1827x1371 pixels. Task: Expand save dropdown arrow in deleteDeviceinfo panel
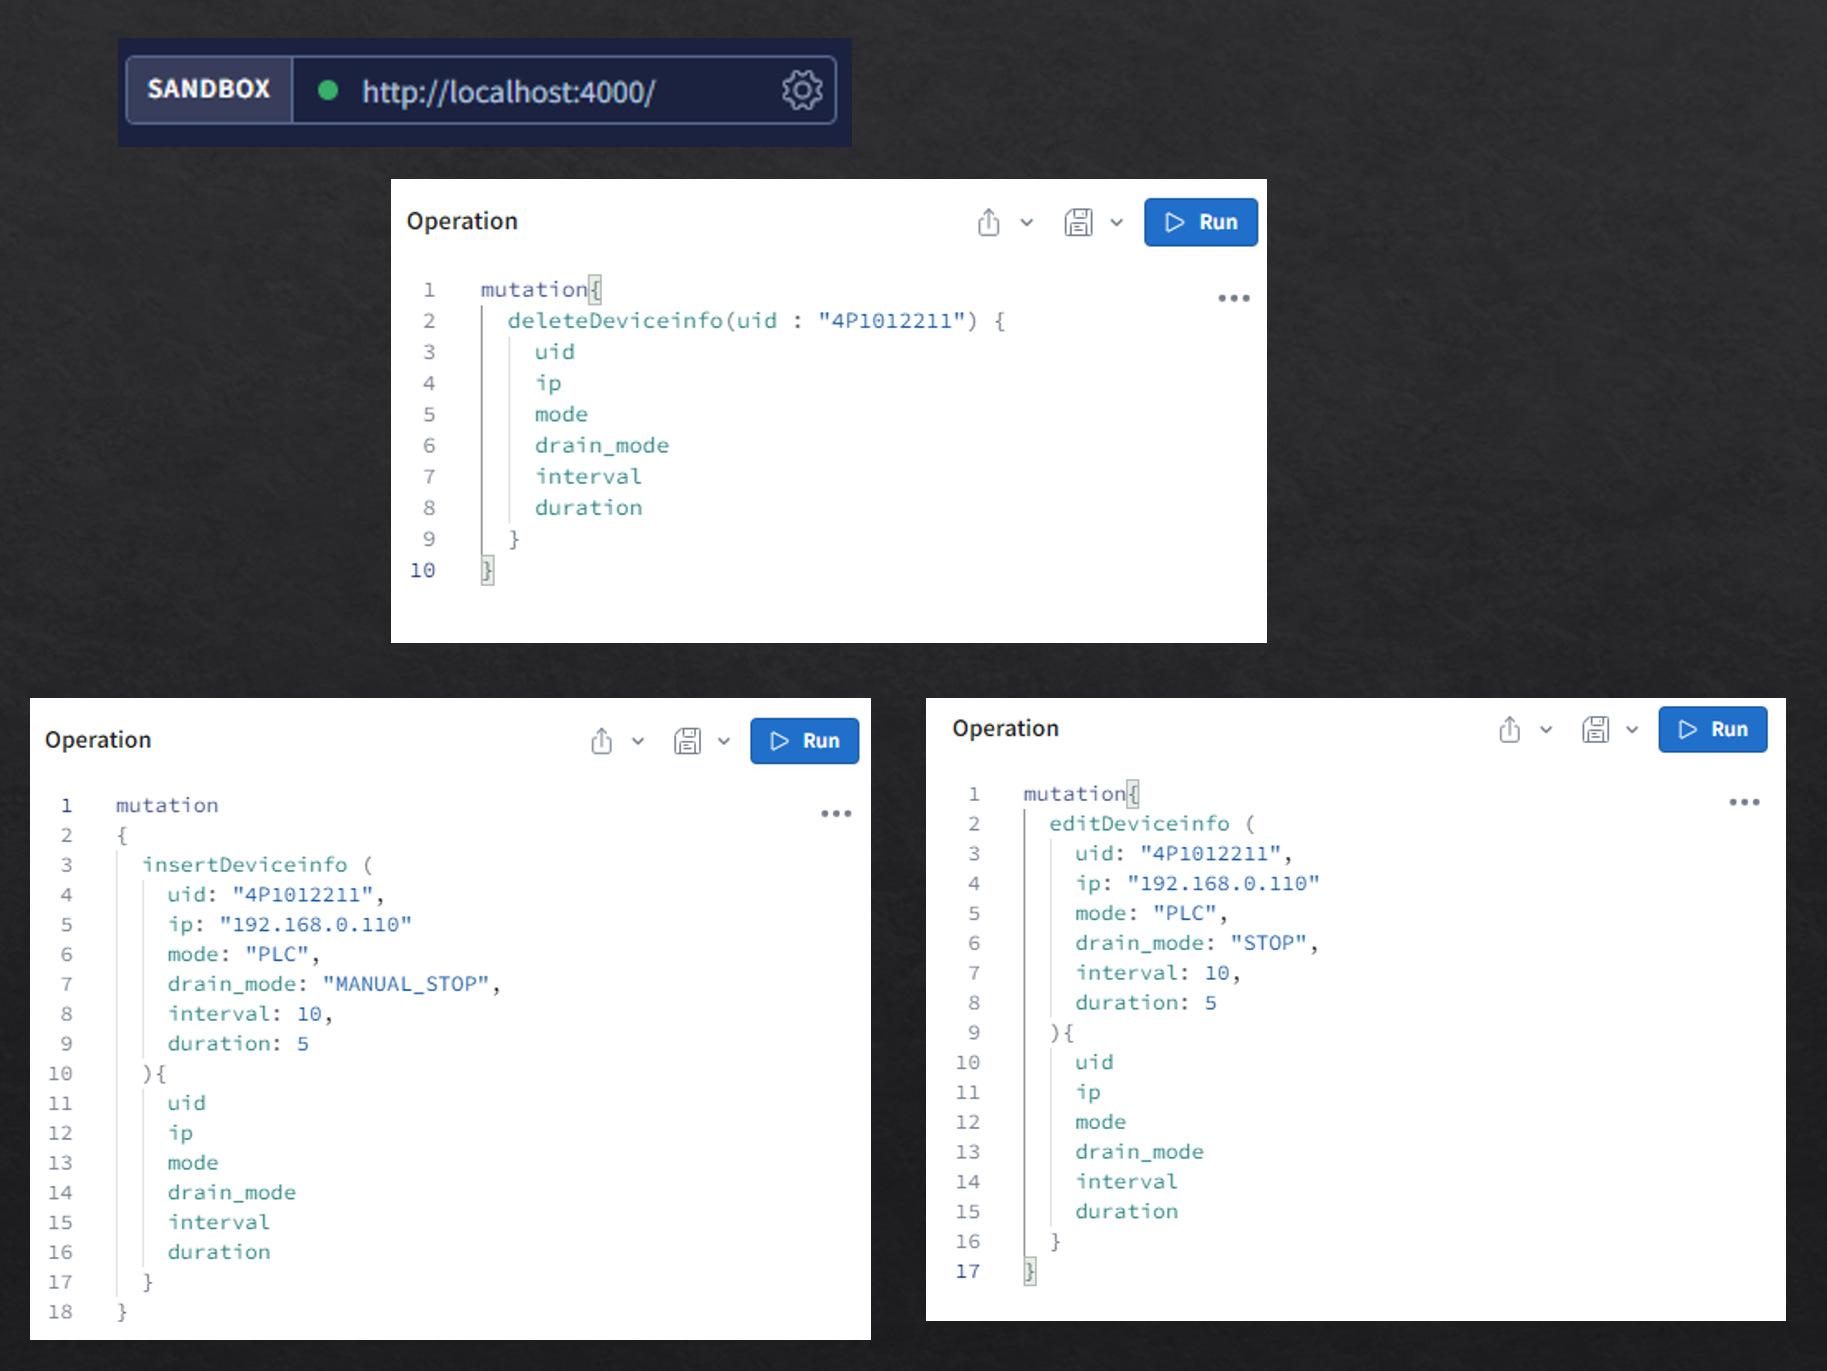[1117, 222]
